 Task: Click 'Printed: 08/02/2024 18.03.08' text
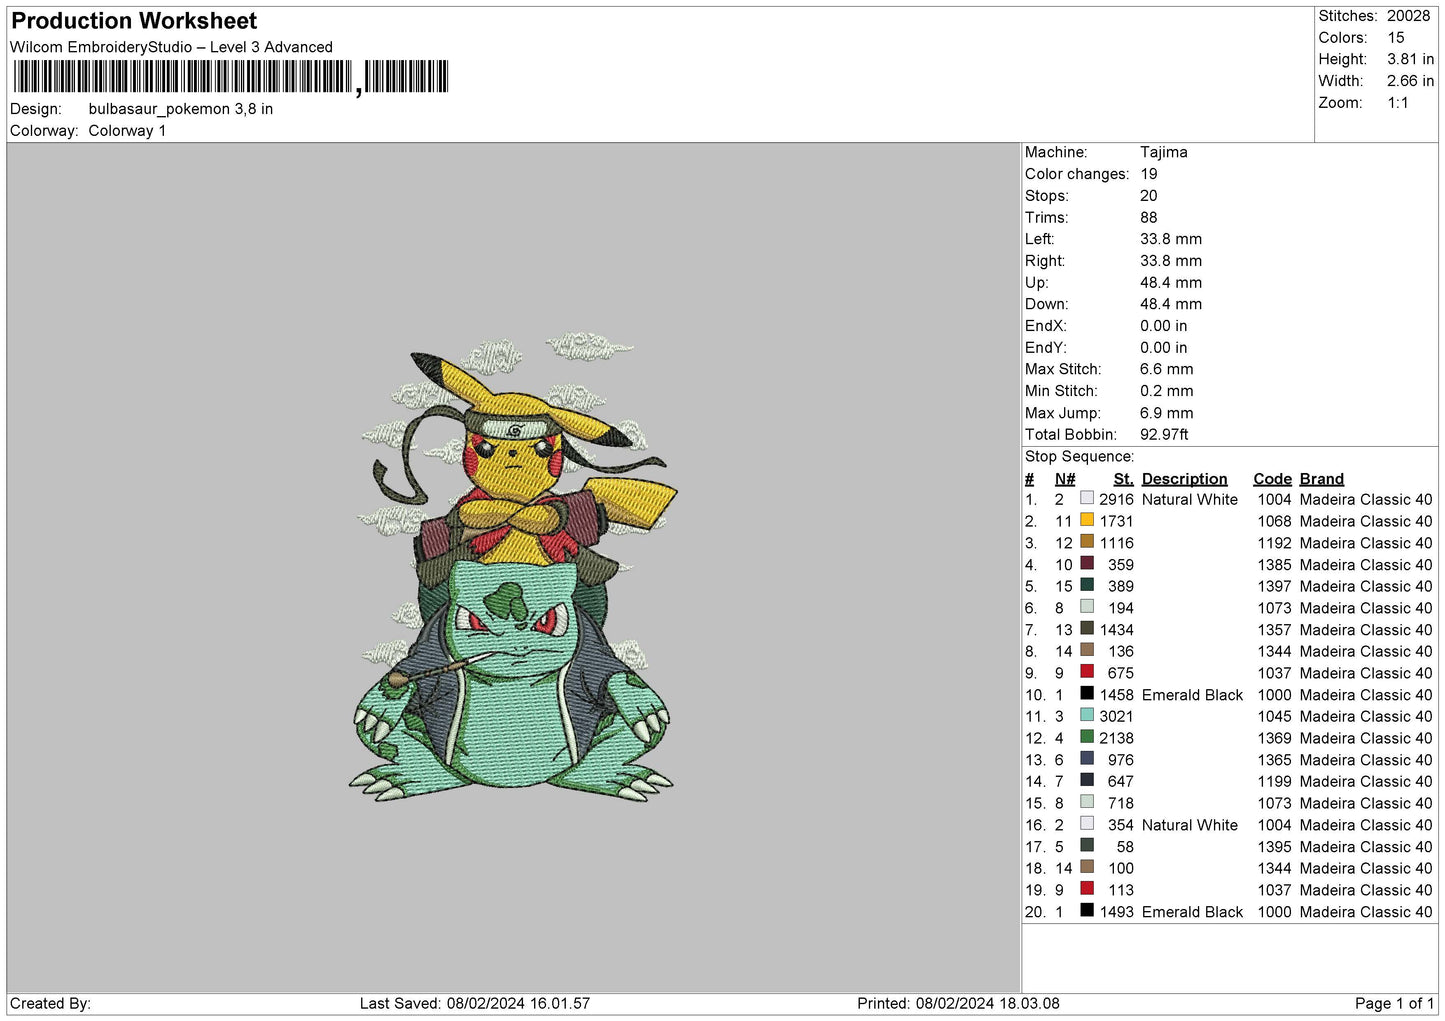click(x=958, y=1003)
